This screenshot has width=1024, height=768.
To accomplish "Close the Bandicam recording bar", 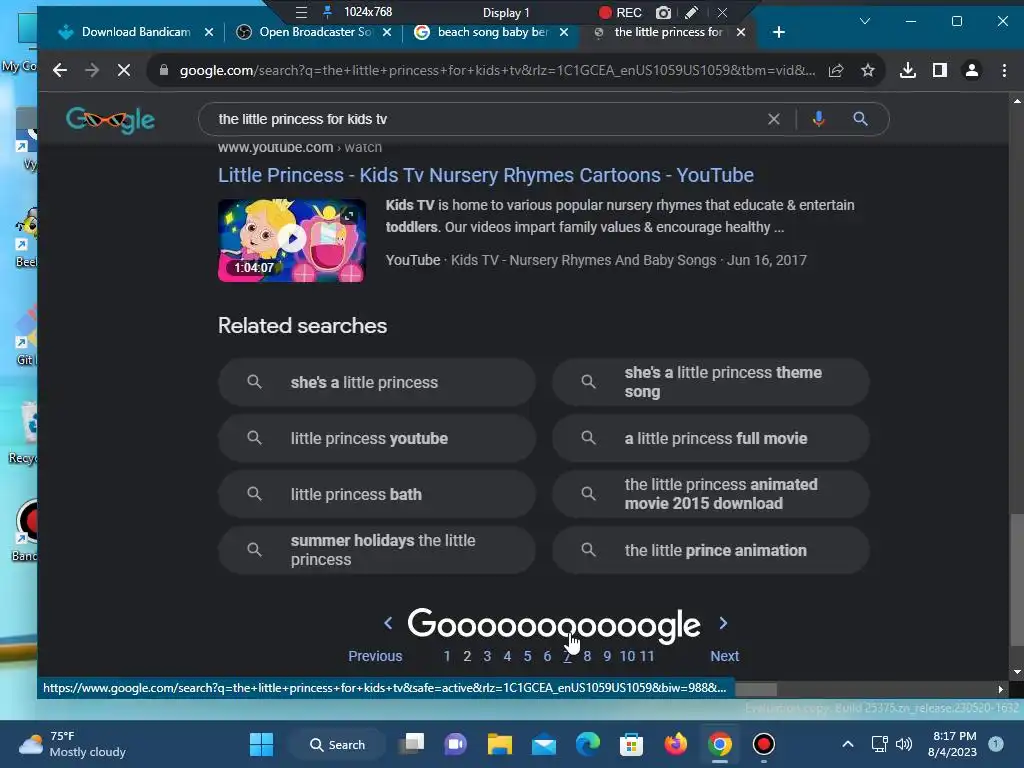I will click(722, 12).
